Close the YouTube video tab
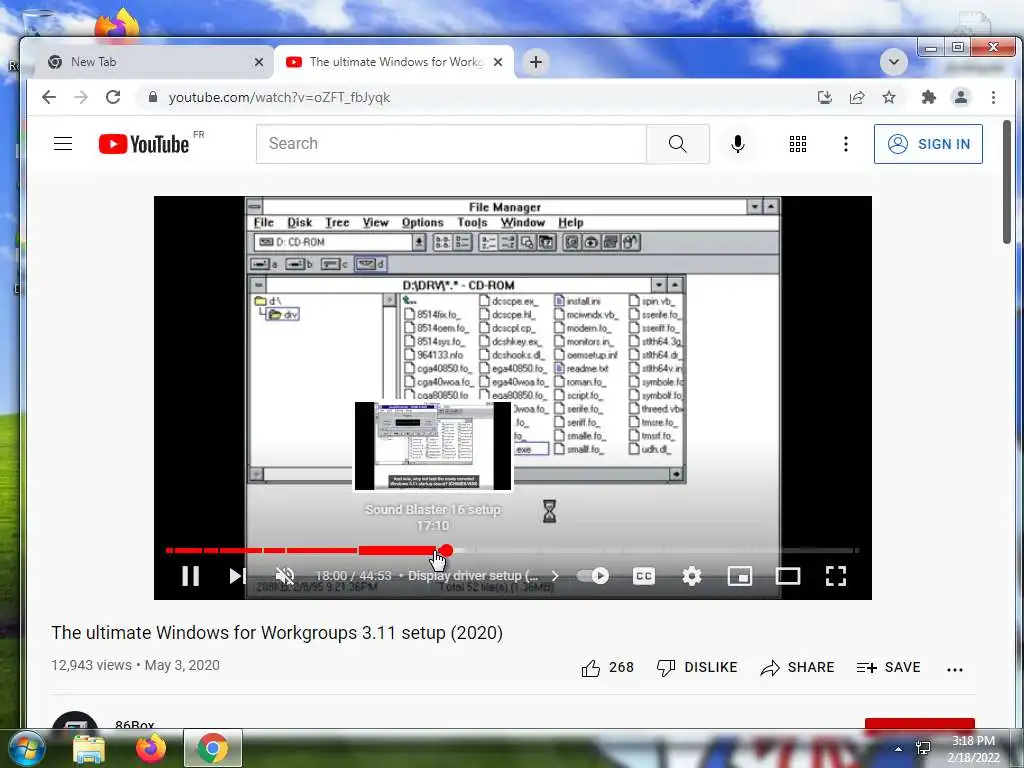This screenshot has width=1024, height=768. [498, 62]
